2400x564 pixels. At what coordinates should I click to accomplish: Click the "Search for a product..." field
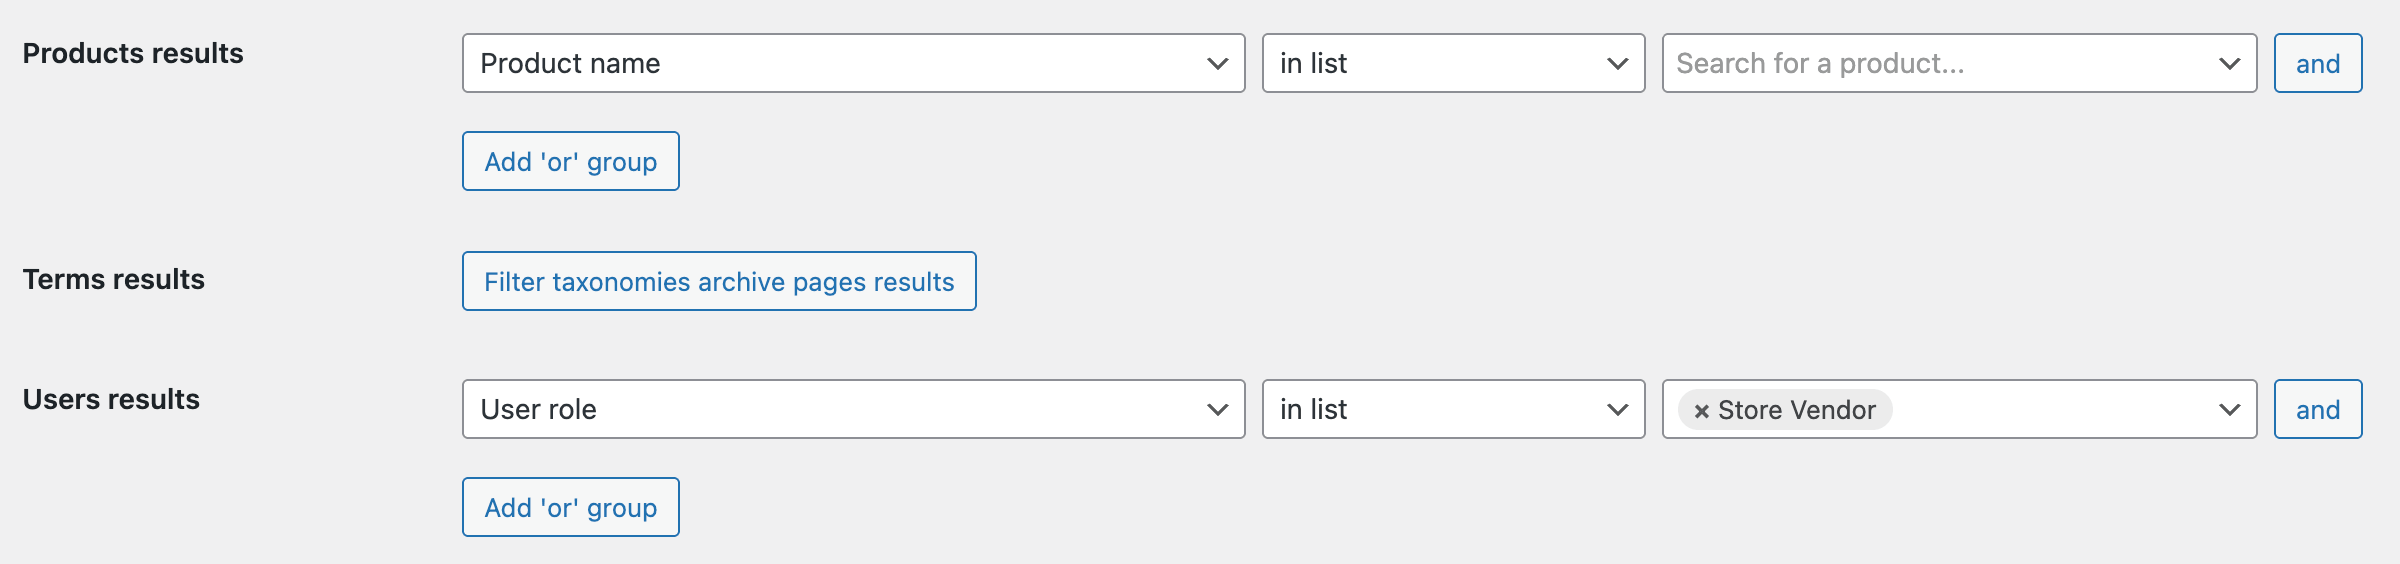coord(1930,63)
